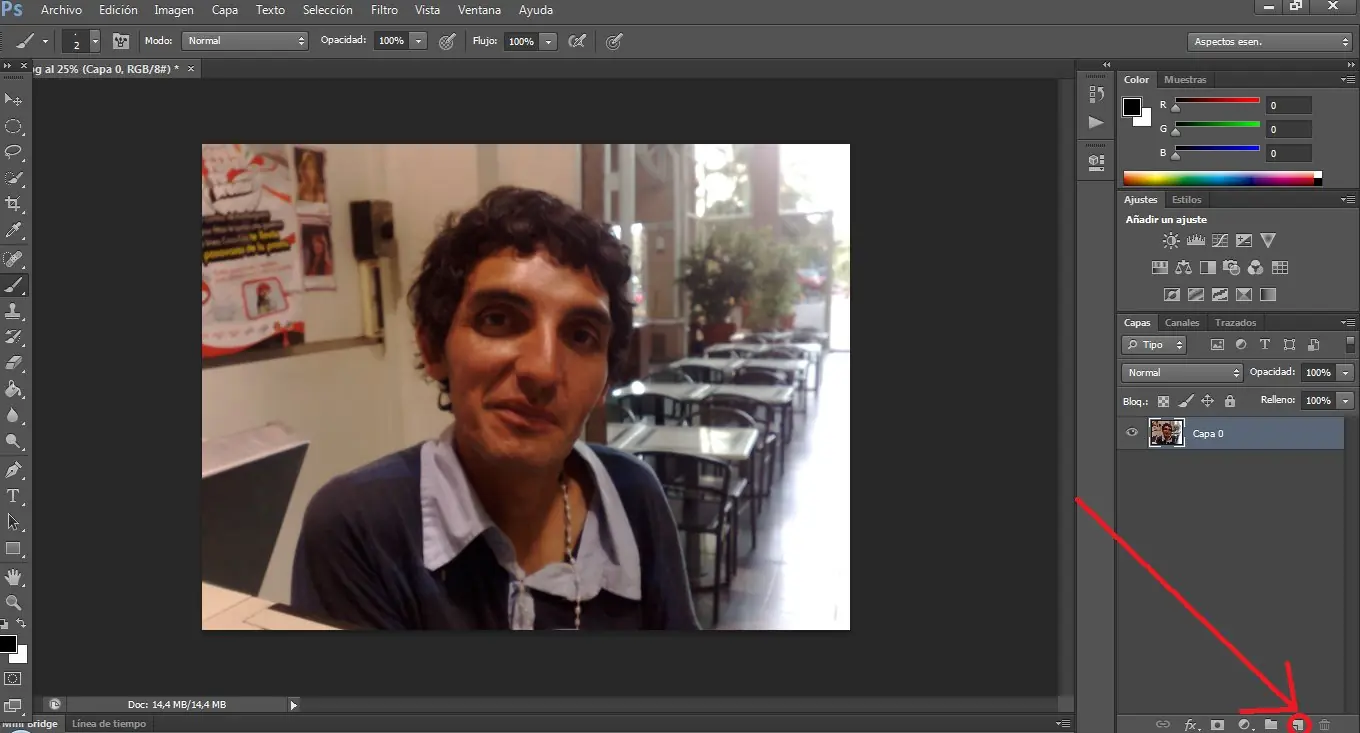This screenshot has width=1360, height=733.
Task: Open the layer filter Tipo dropdown
Action: (1154, 344)
